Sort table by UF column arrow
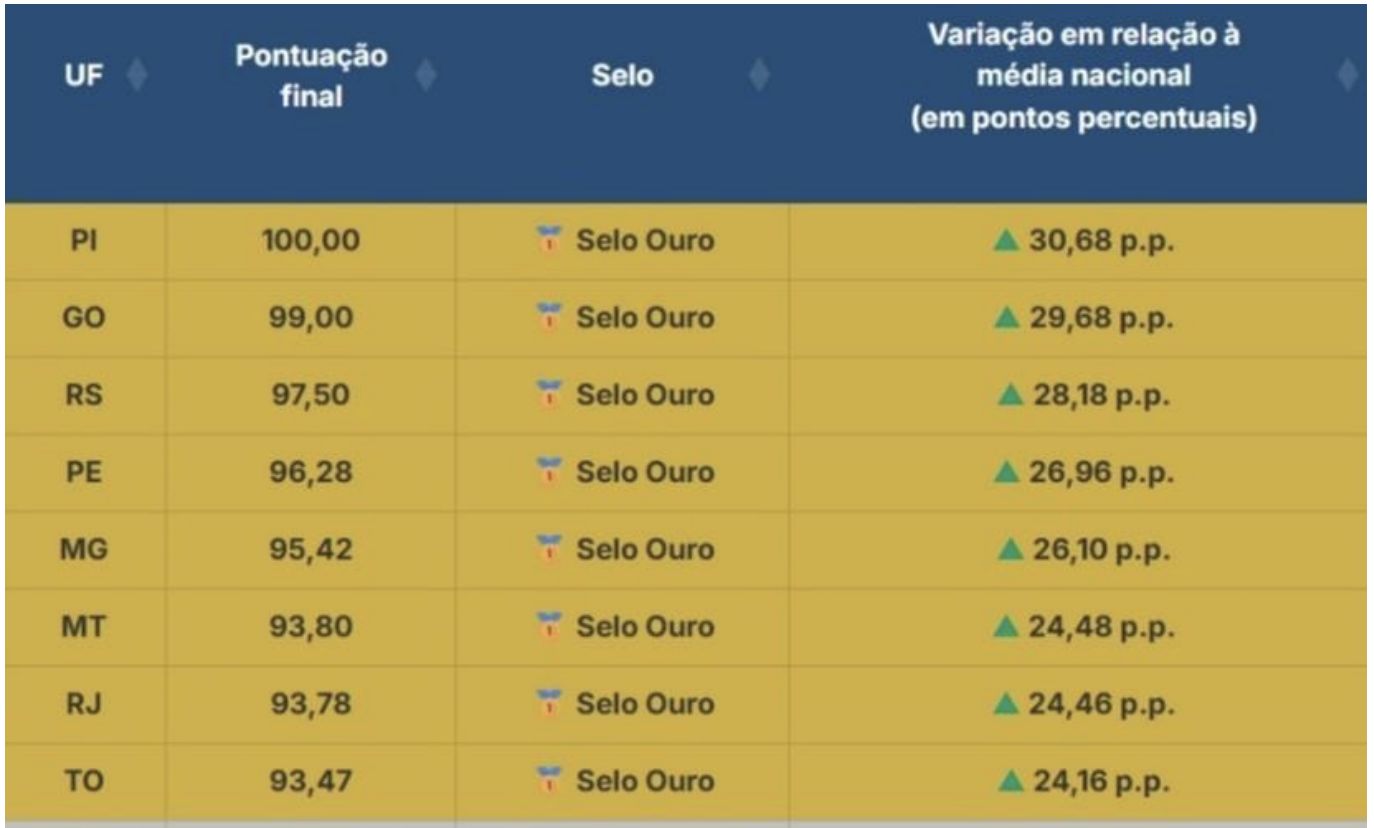 pyautogui.click(x=138, y=76)
